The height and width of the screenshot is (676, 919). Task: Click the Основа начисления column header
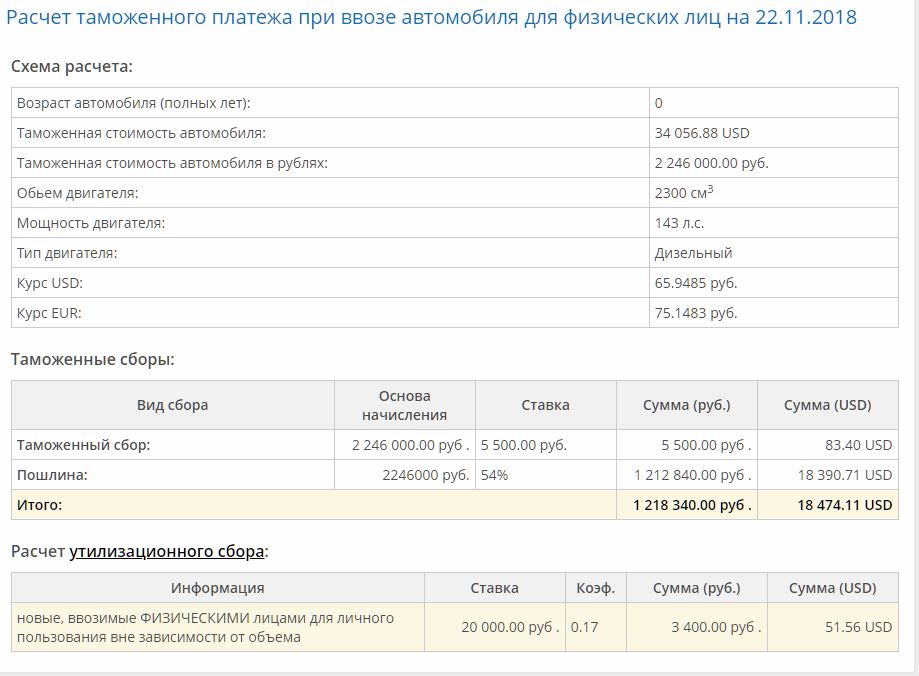click(x=404, y=405)
